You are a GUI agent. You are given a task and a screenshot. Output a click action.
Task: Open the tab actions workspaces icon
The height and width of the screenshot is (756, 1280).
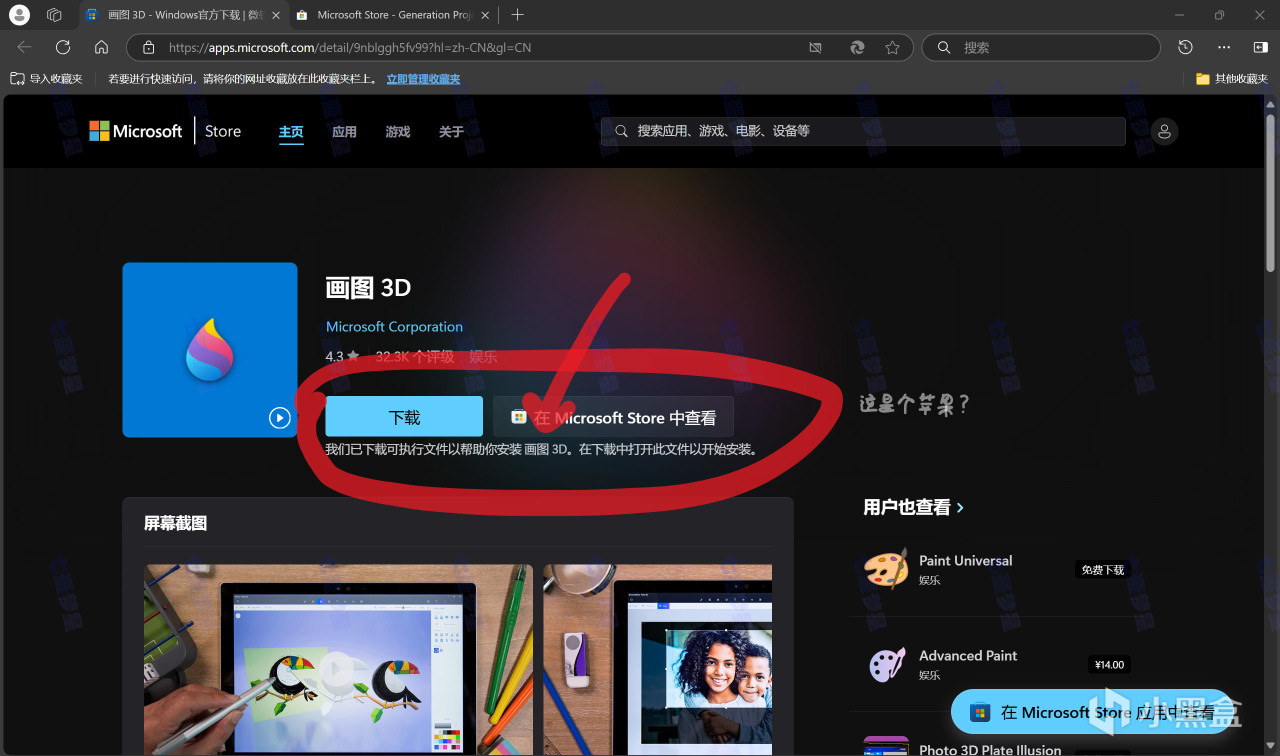pyautogui.click(x=54, y=15)
